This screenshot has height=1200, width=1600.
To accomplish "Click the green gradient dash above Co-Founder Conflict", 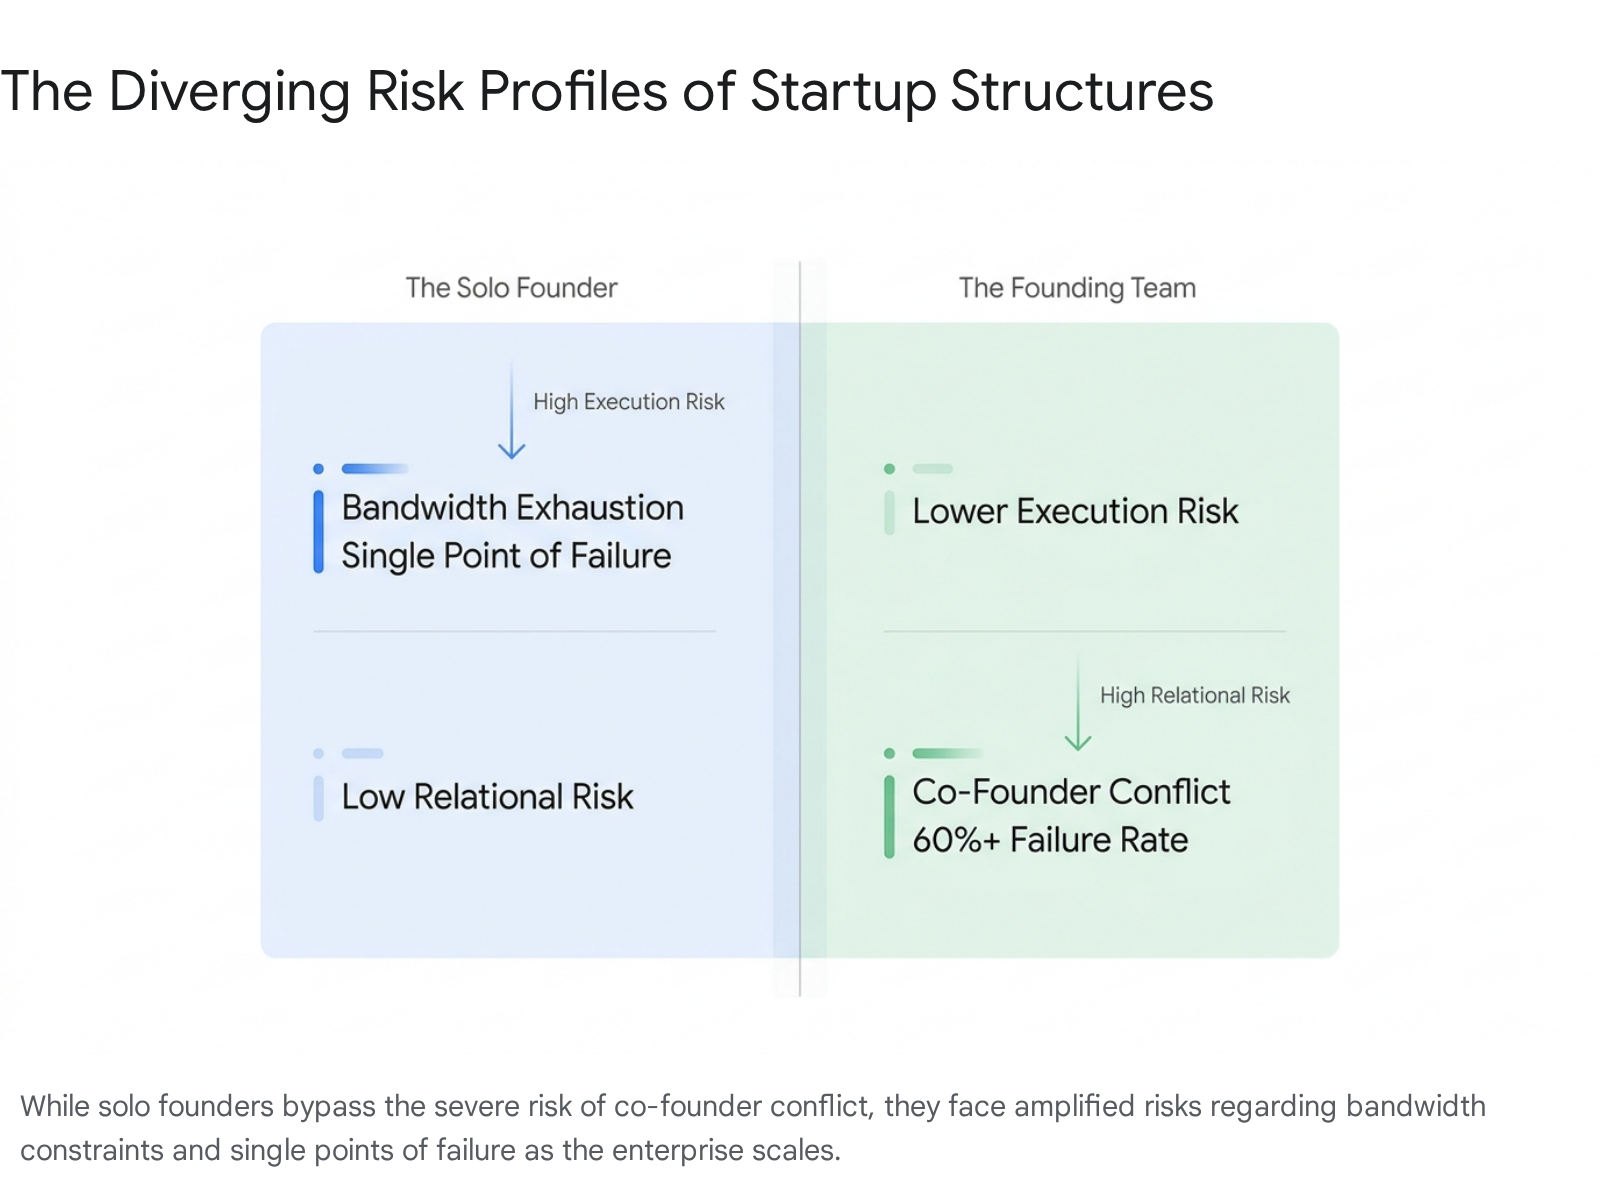I will (x=947, y=753).
